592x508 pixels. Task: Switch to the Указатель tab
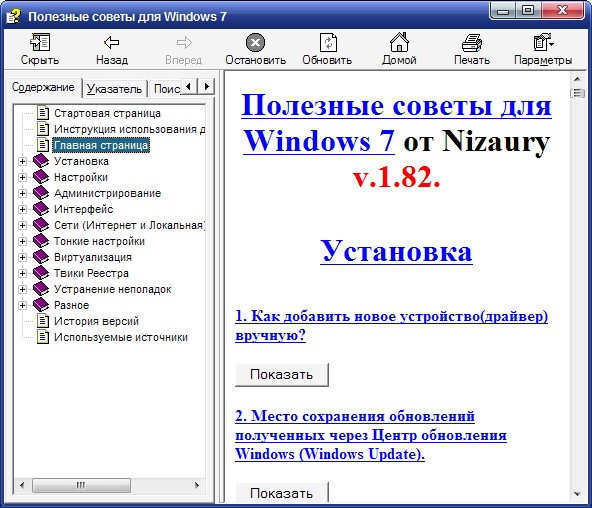(x=114, y=89)
